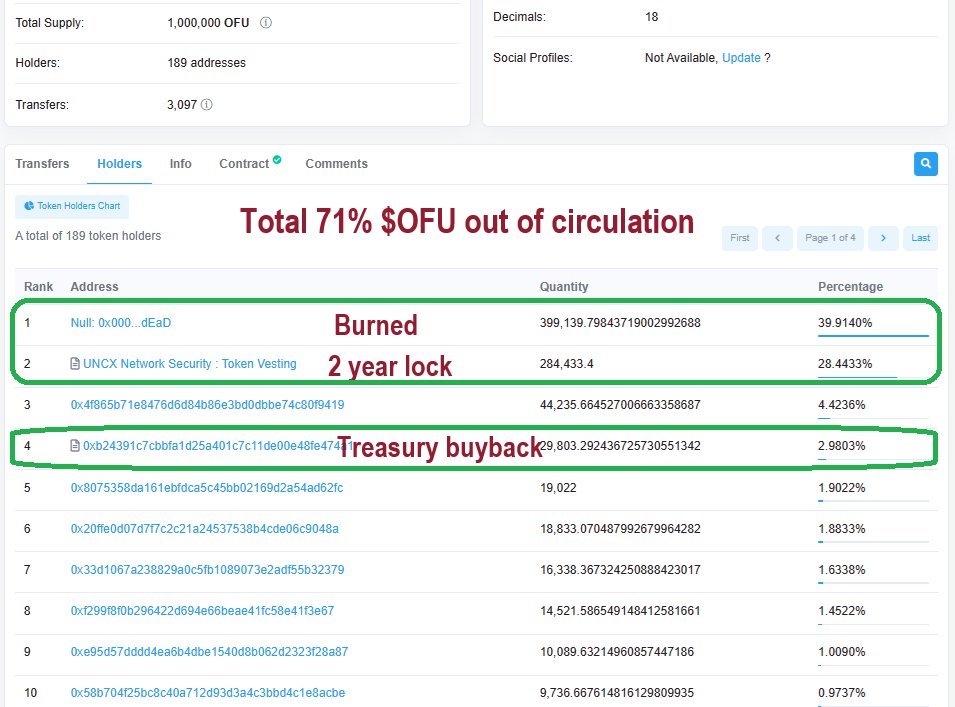Open the Null: 0x000...dEaD address
Screen dimensions: 955x707
pyautogui.click(x=121, y=323)
